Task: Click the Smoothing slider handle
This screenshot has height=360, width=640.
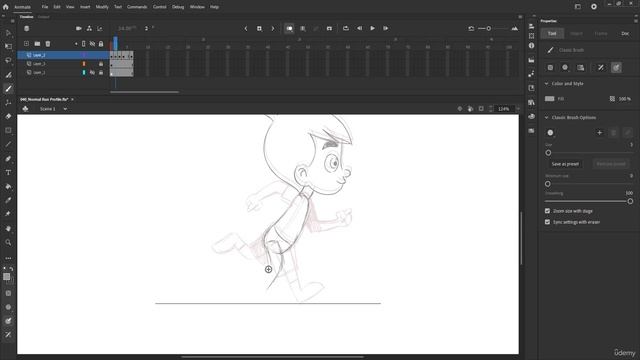Action: click(x=630, y=201)
